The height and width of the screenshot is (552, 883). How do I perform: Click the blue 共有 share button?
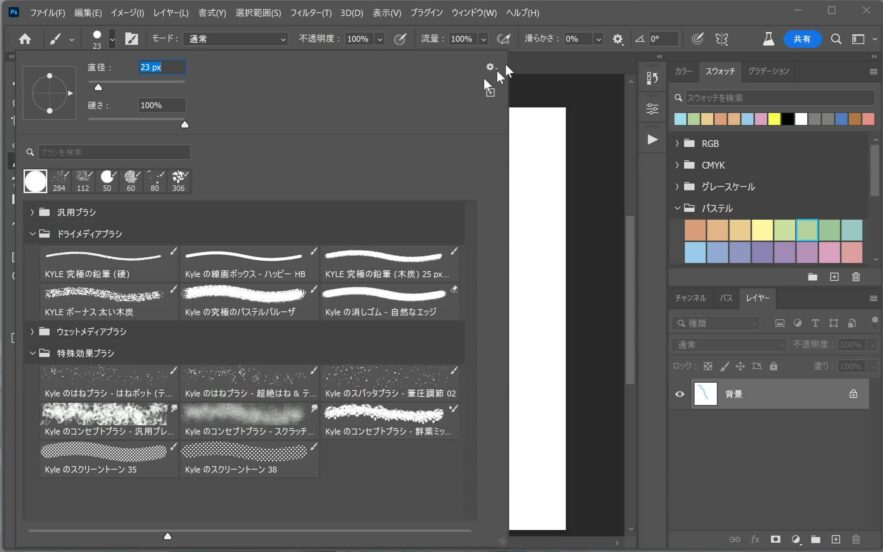coord(802,39)
